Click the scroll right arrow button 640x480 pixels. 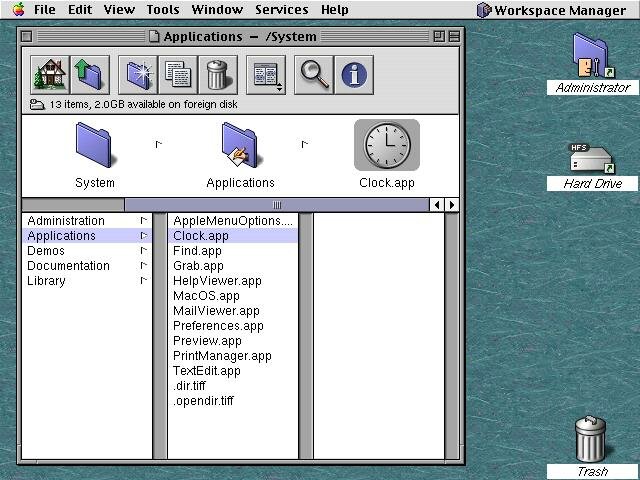pos(451,205)
